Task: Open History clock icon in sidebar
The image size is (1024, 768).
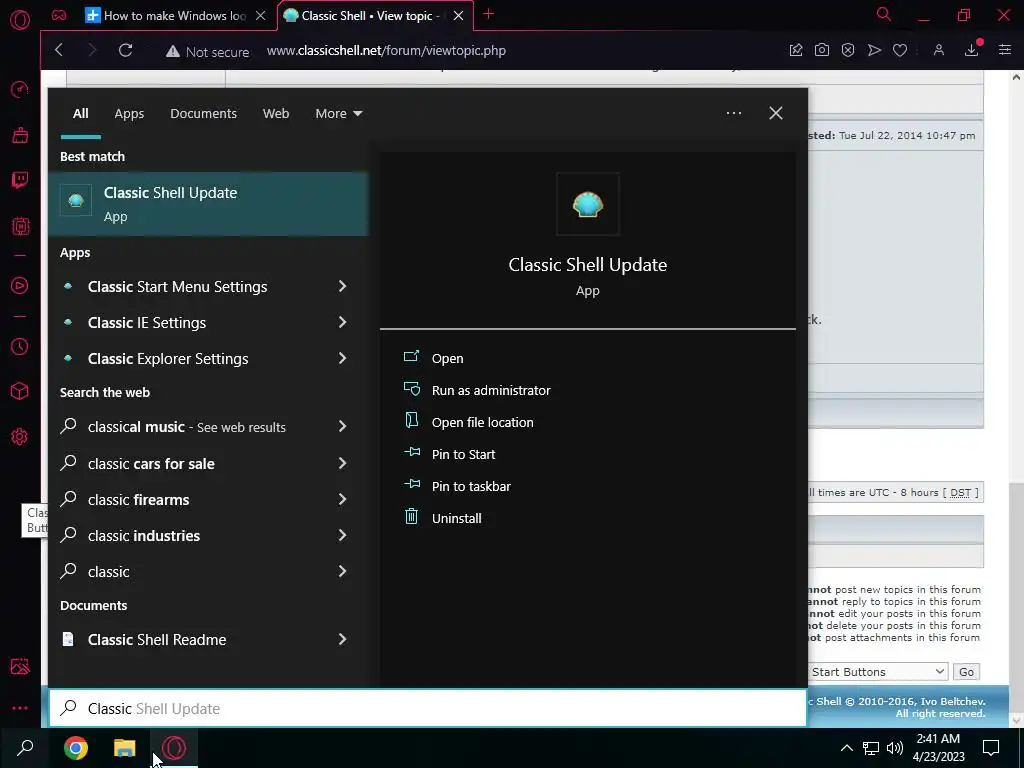Action: pyautogui.click(x=20, y=346)
